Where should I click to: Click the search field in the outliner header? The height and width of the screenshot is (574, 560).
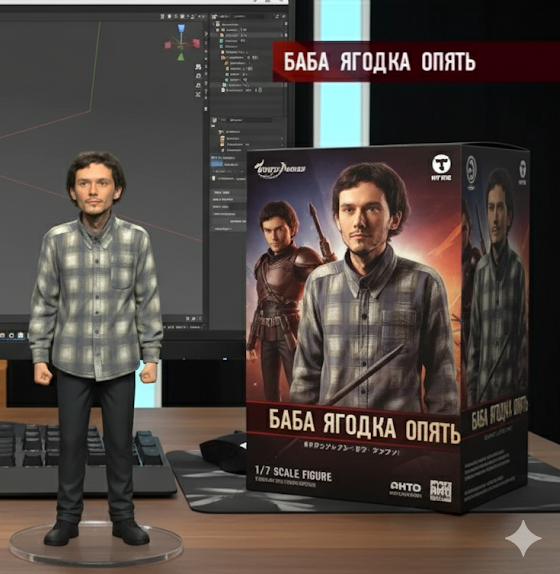coord(249,16)
